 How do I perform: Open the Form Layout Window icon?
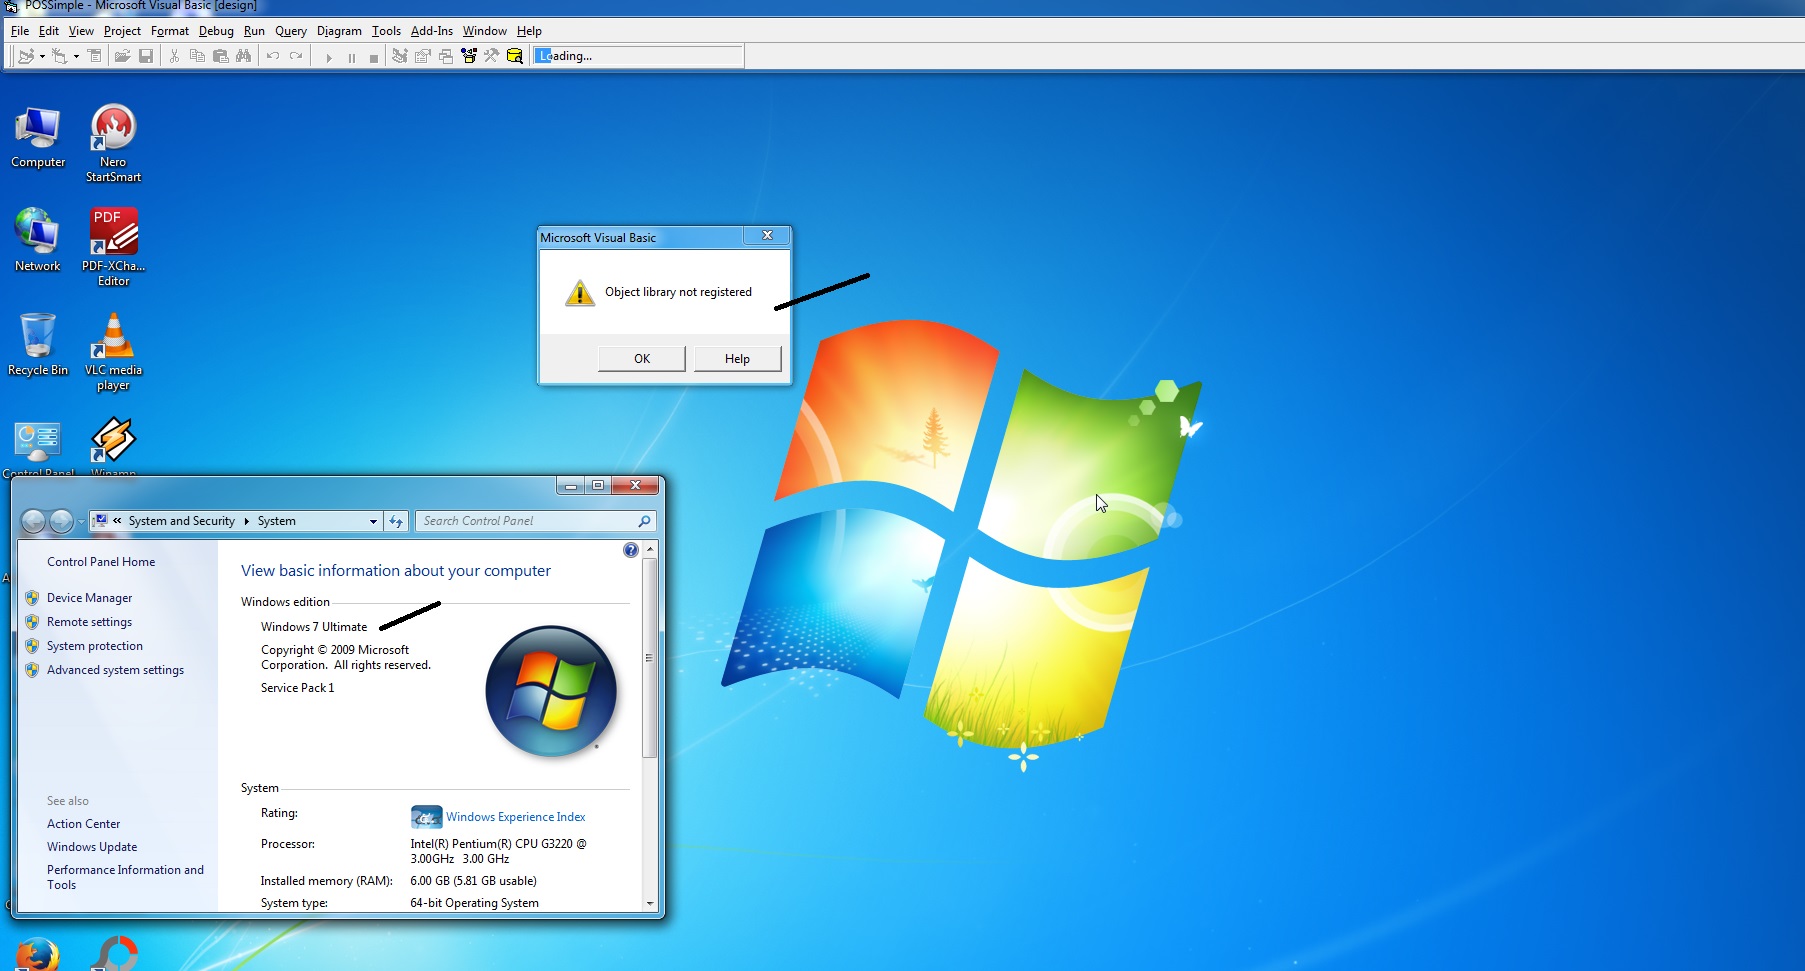click(446, 56)
